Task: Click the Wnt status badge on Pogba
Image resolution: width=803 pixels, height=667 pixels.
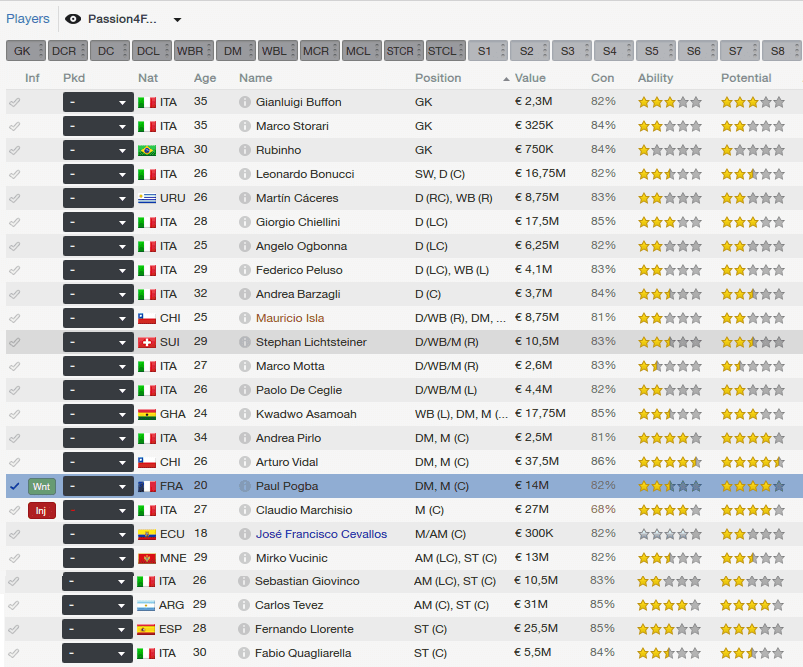Action: coord(41,486)
